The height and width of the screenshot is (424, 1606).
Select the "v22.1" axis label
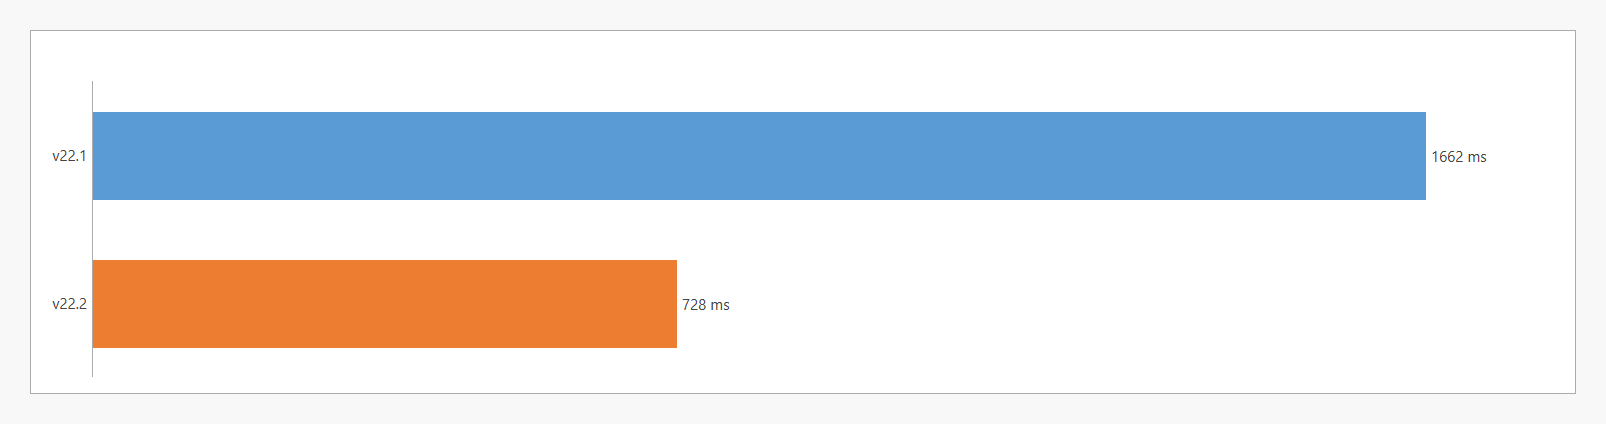click(x=69, y=156)
